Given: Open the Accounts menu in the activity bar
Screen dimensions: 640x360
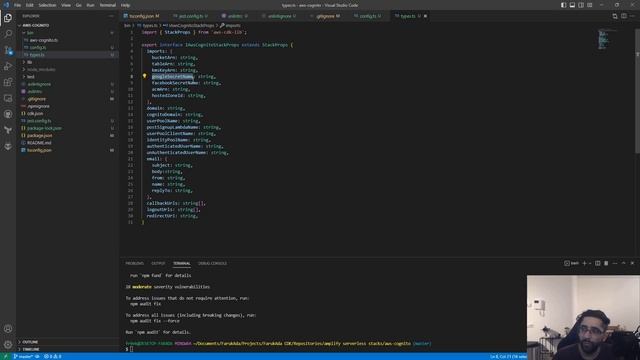Looking at the screenshot, I should point(8,329).
